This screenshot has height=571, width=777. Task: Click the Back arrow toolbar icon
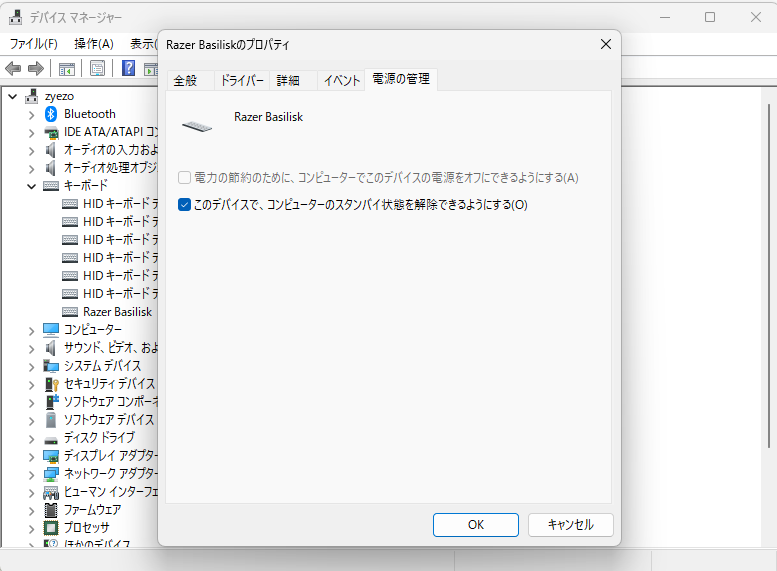click(13, 68)
